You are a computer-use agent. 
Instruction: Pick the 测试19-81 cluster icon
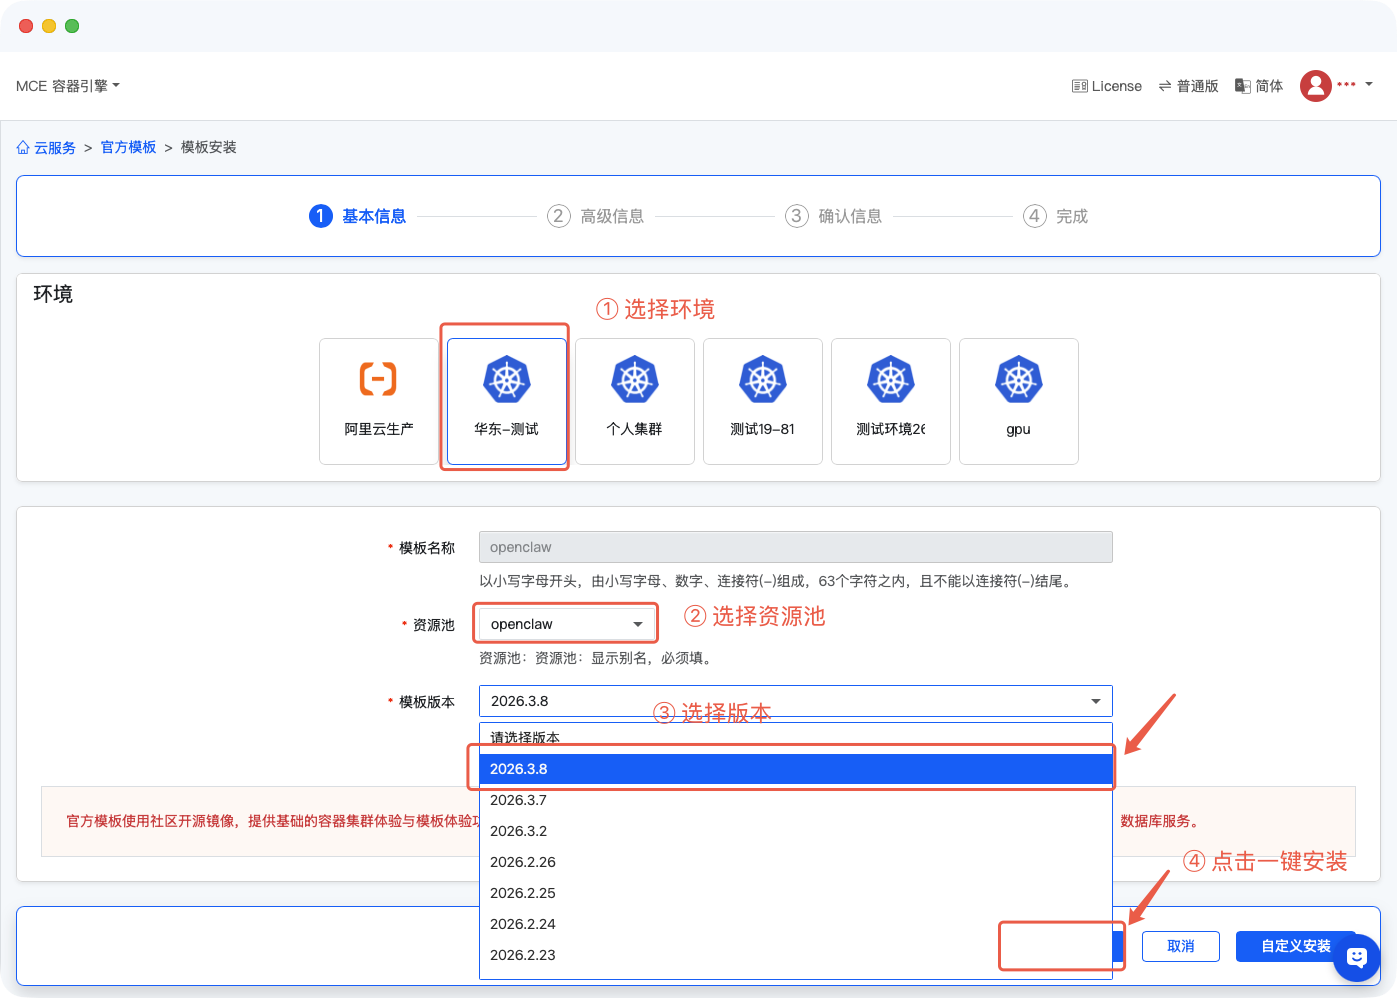(x=762, y=381)
